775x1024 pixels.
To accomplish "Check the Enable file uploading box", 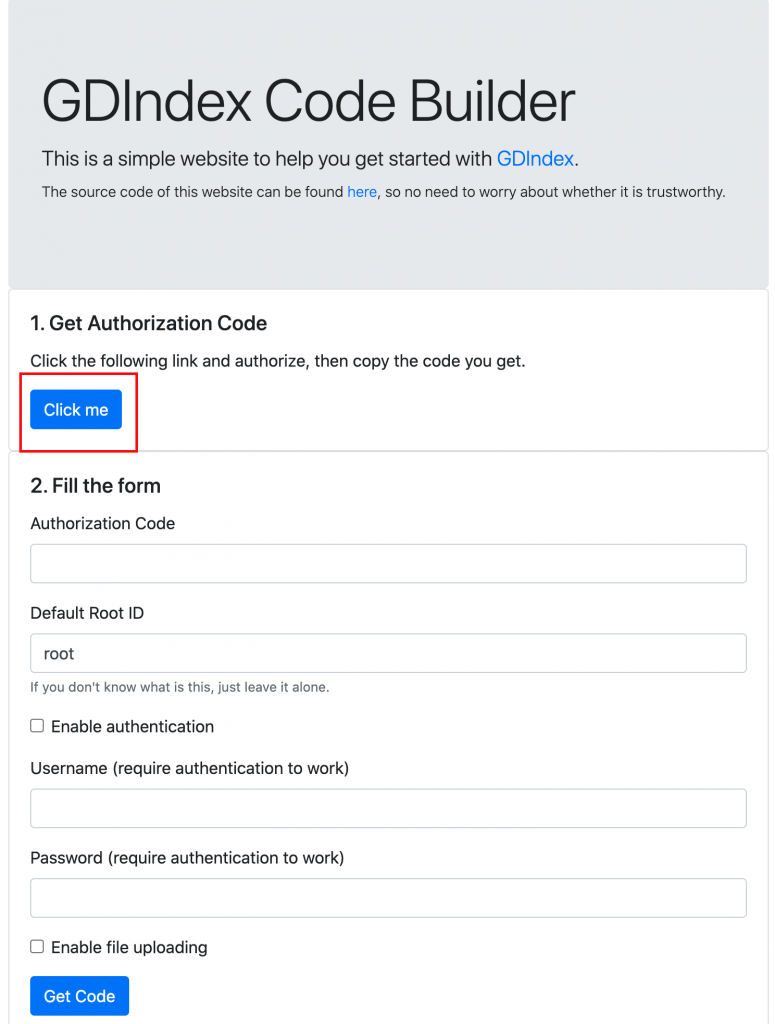I will coord(37,946).
